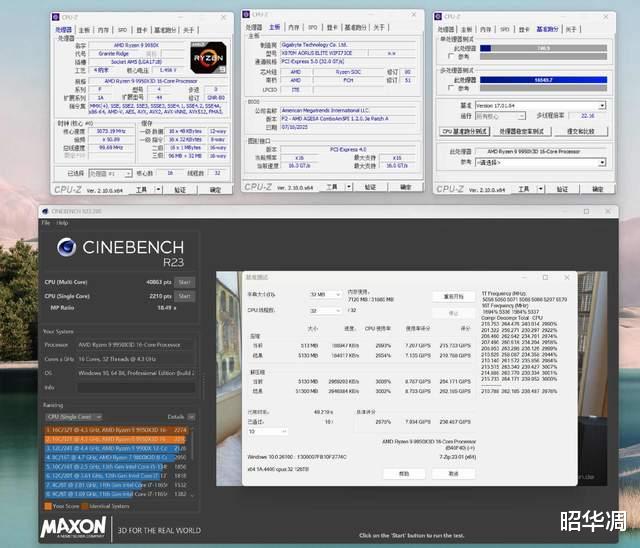
Task: Click the MAXON logo in Cinebench
Action: pos(73,527)
